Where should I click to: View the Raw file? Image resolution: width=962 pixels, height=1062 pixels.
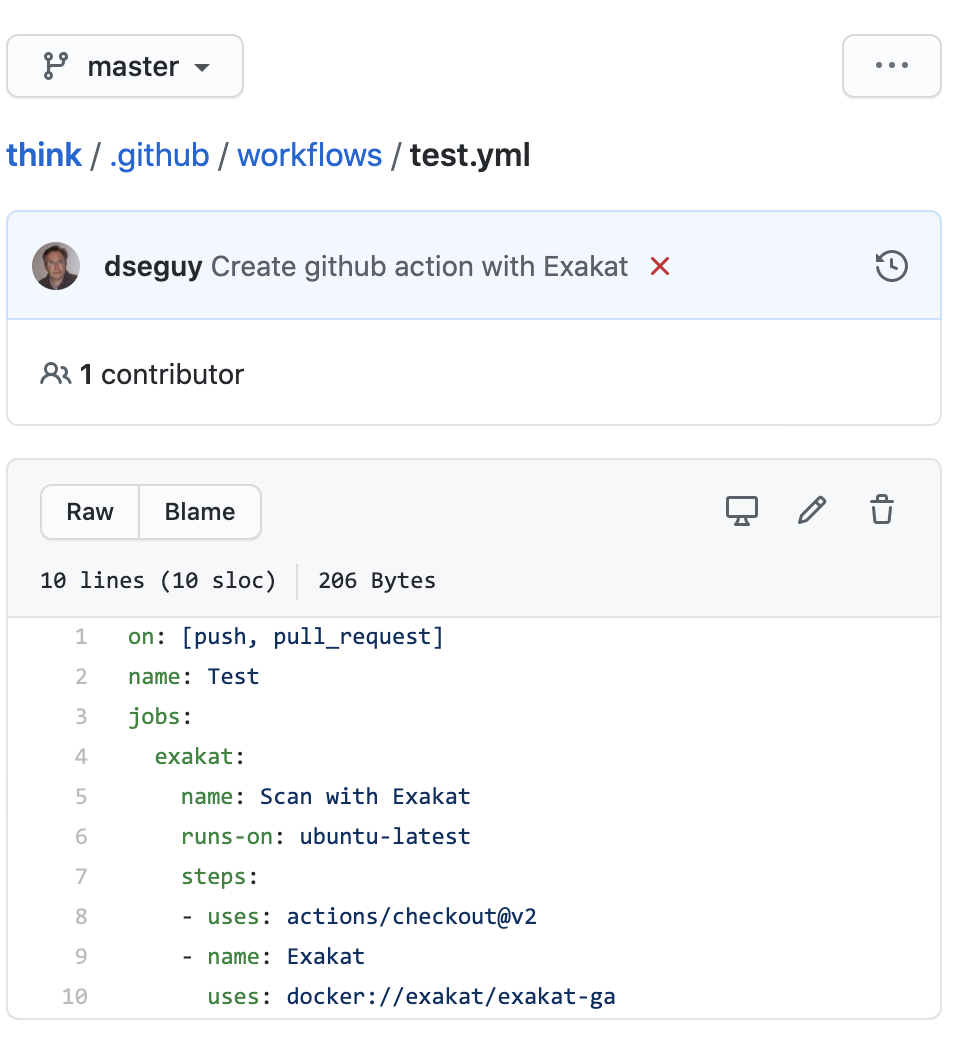pos(90,512)
